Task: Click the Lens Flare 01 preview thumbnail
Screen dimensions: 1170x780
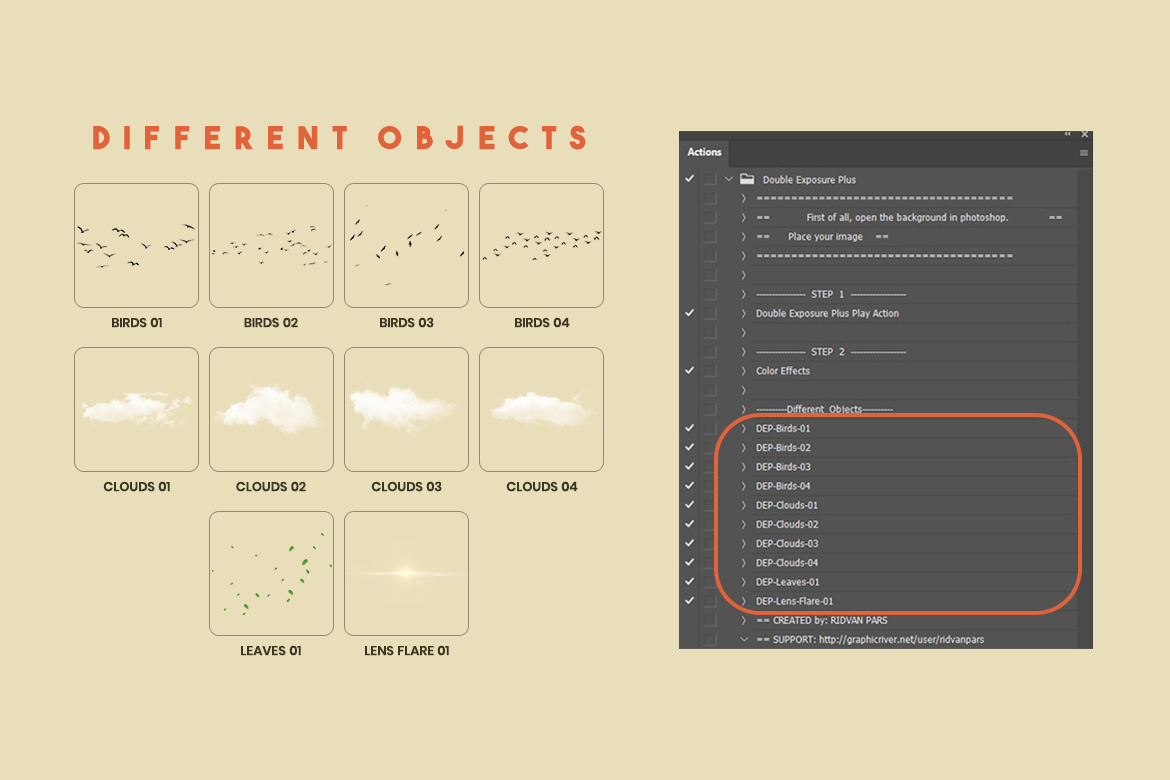Action: tap(406, 573)
